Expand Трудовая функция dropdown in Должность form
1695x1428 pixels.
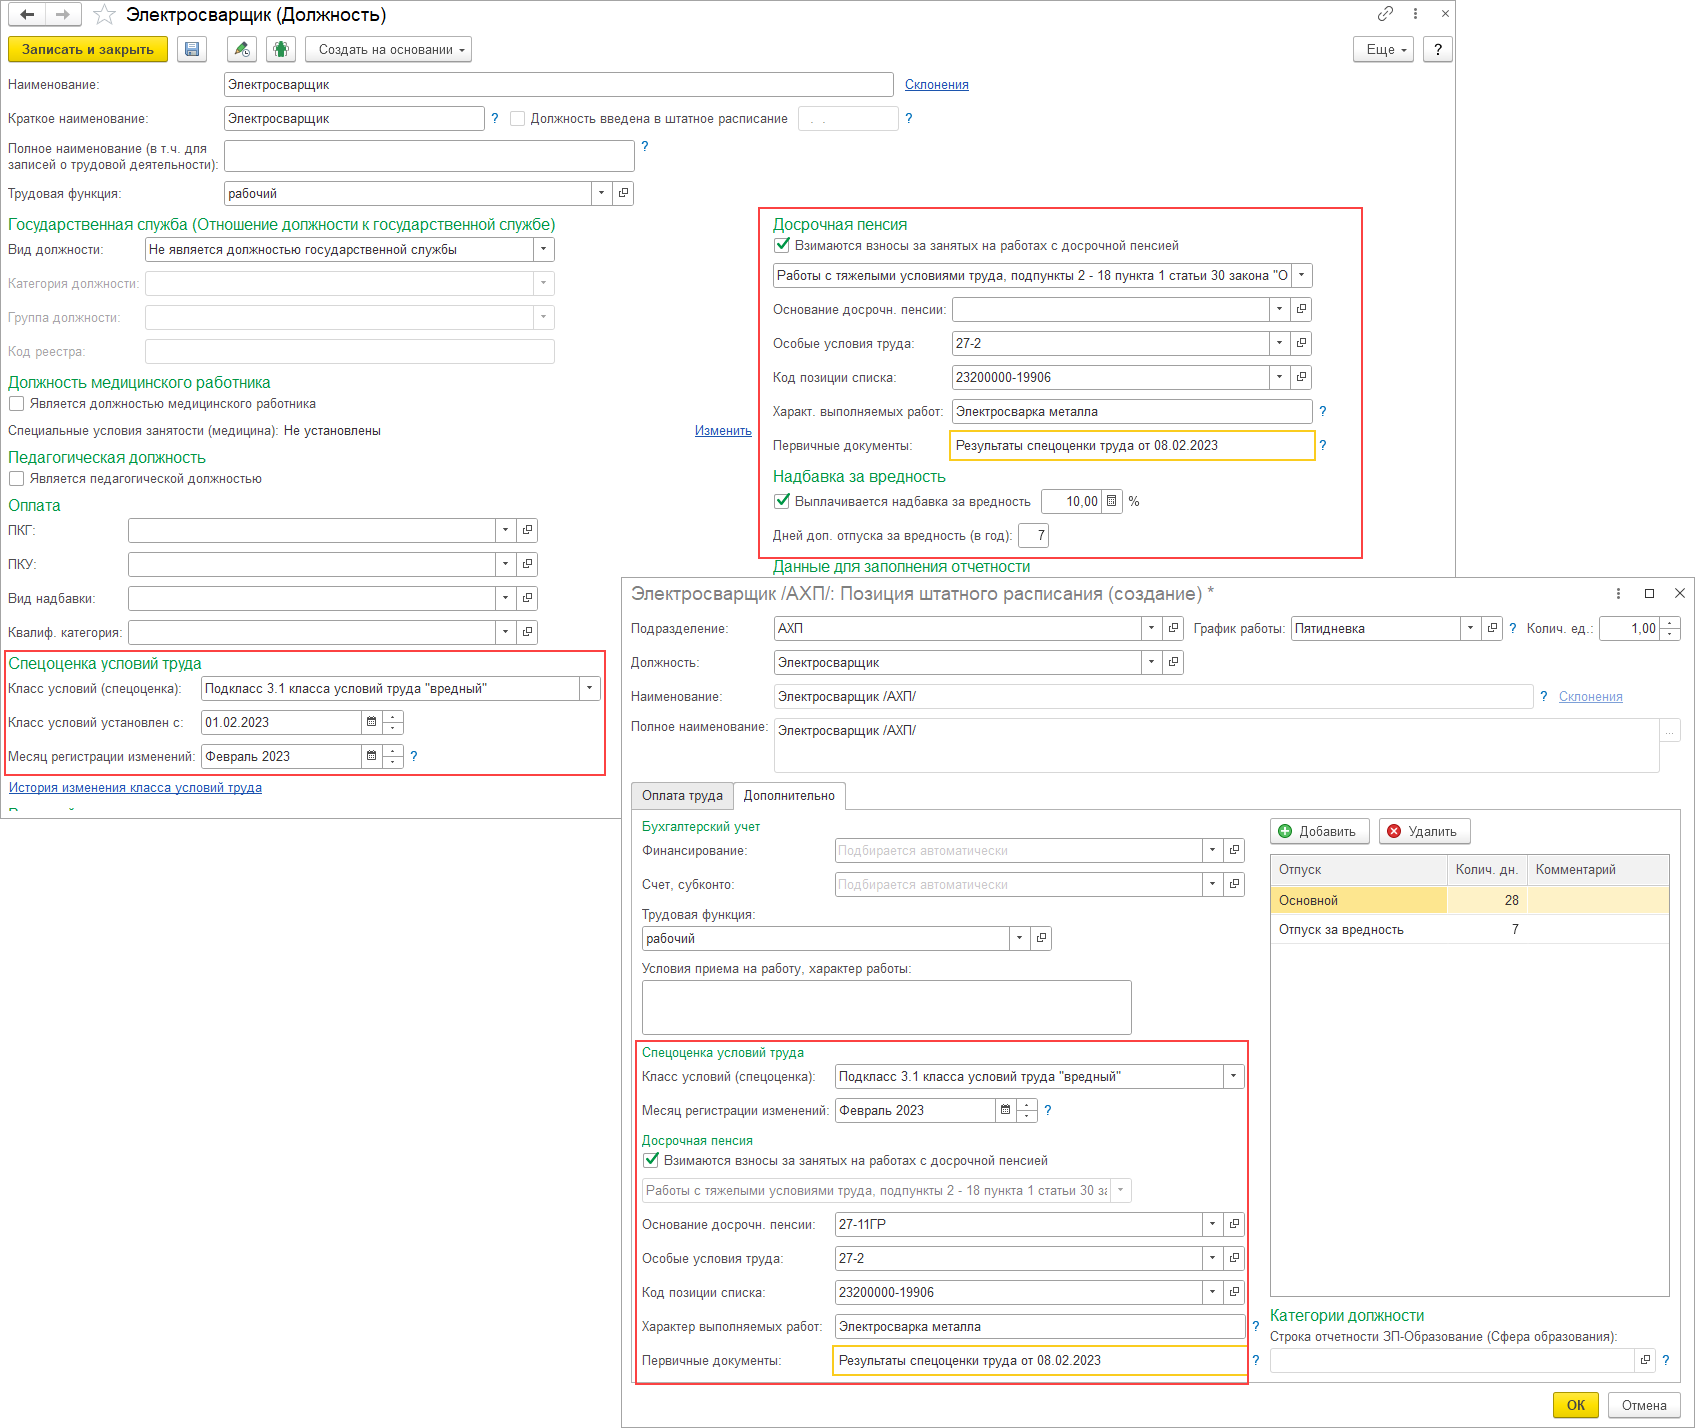pos(601,193)
